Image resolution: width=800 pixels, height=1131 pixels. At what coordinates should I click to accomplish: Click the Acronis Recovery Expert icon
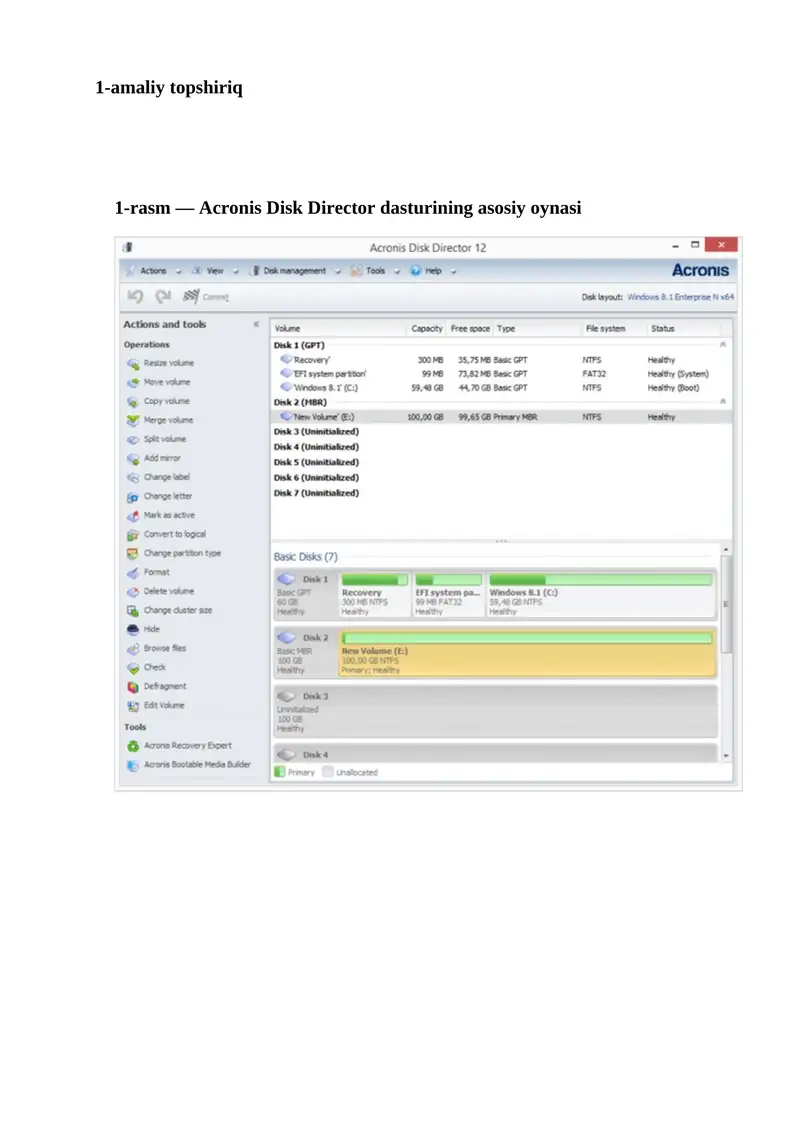133,746
